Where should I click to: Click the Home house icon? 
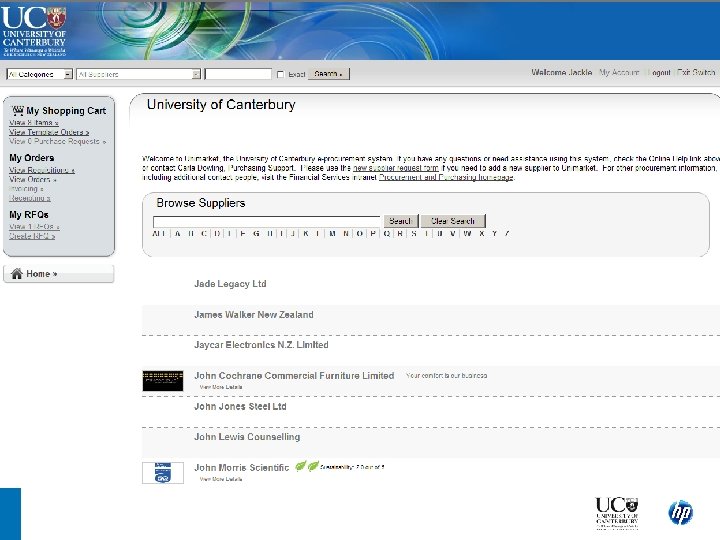click(17, 274)
